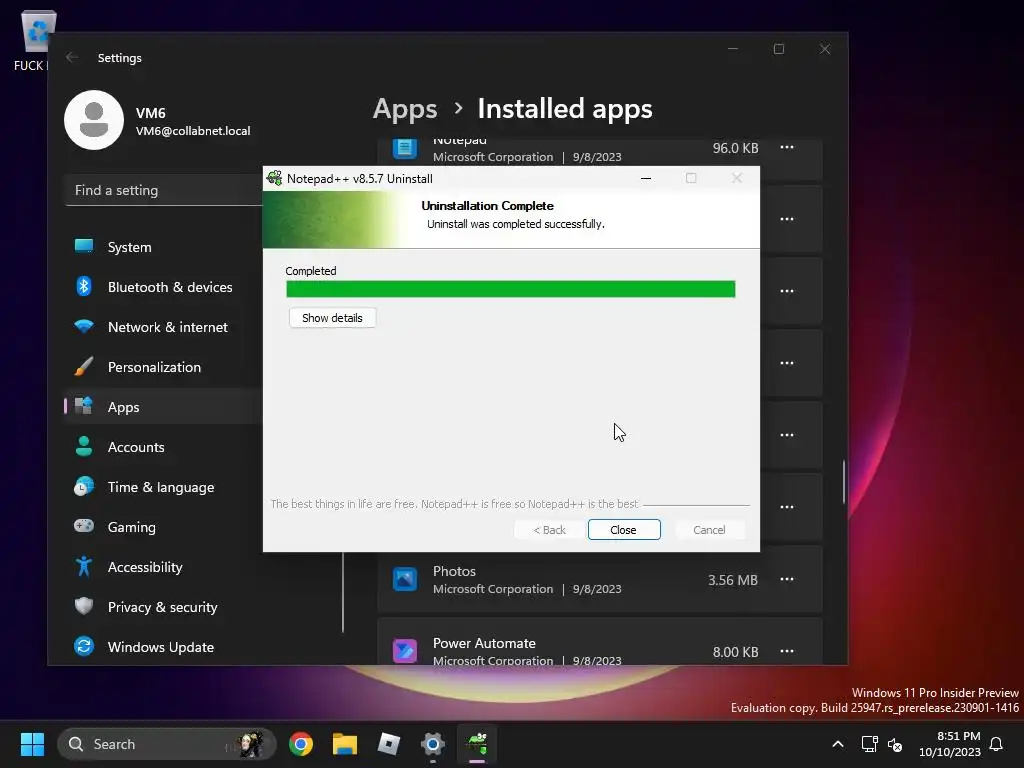Open Privacy & security settings
The width and height of the screenshot is (1024, 768).
(x=163, y=607)
